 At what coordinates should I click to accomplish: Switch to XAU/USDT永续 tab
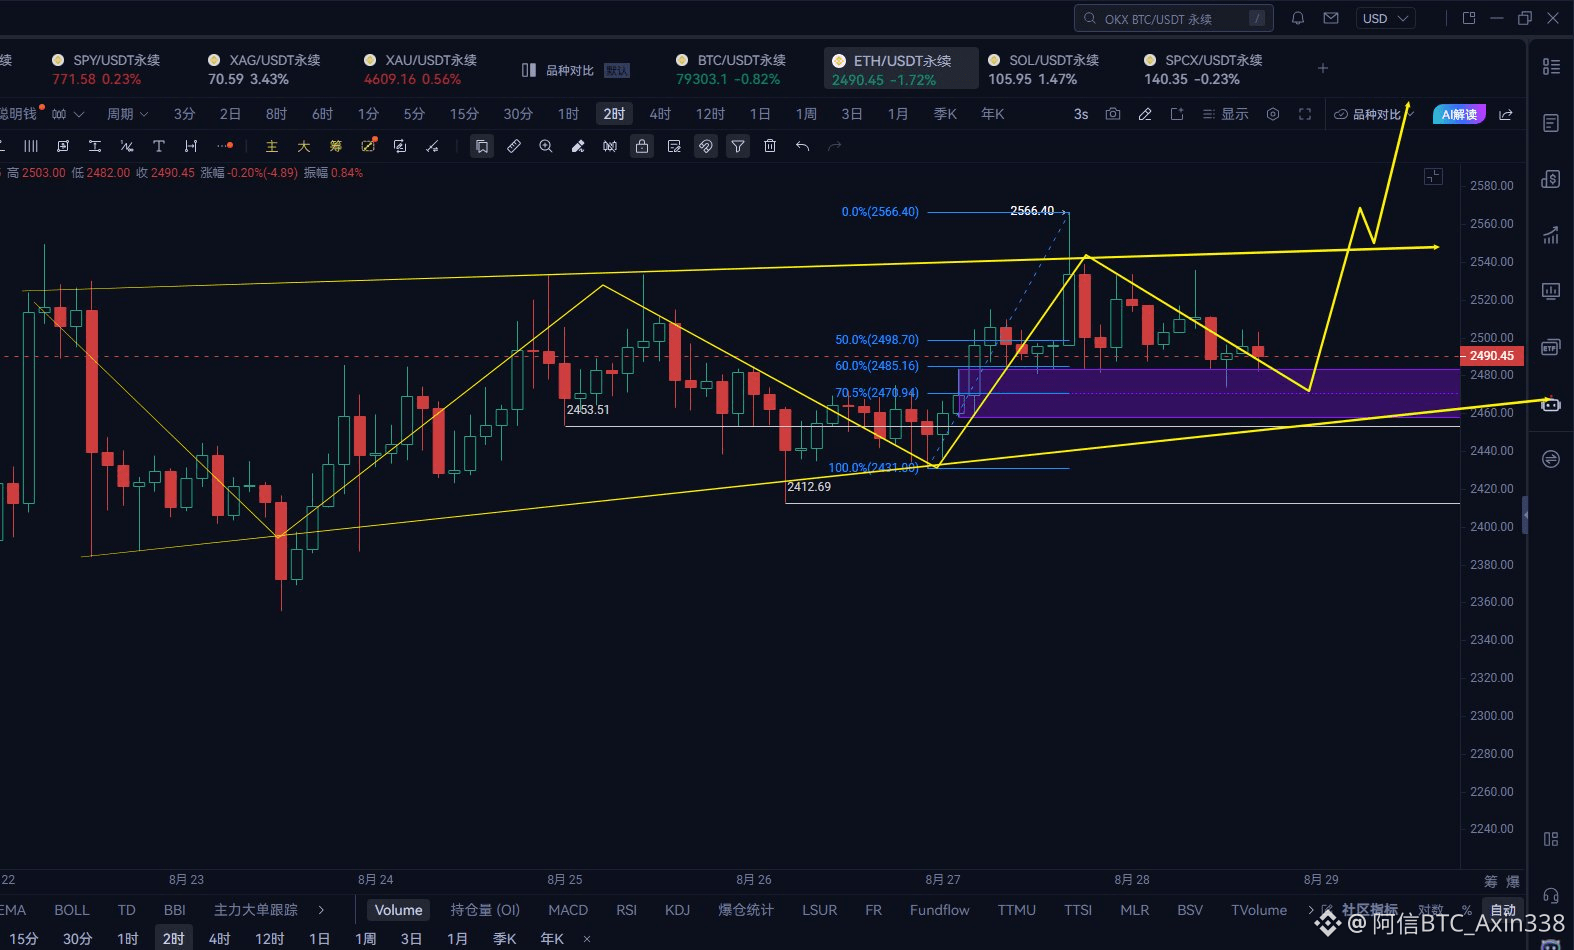point(419,69)
